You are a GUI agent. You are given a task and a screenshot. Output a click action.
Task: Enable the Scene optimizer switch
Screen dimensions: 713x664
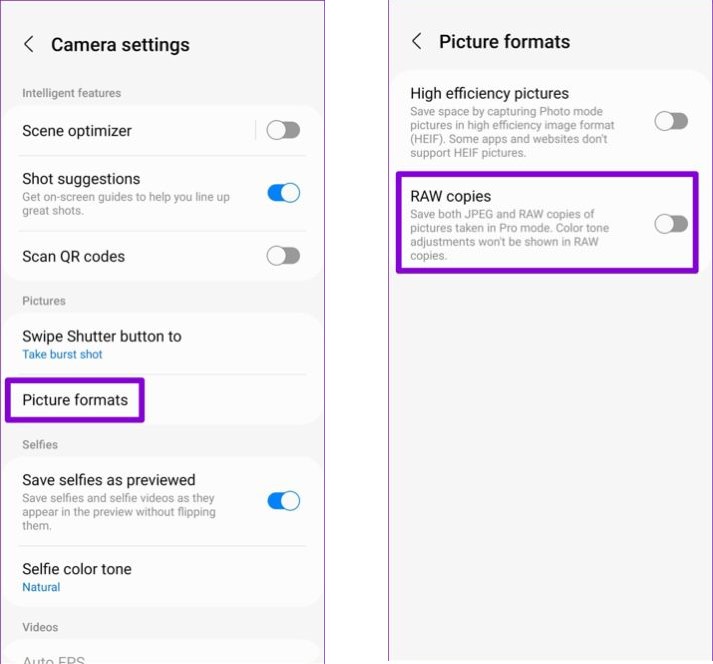click(x=283, y=130)
